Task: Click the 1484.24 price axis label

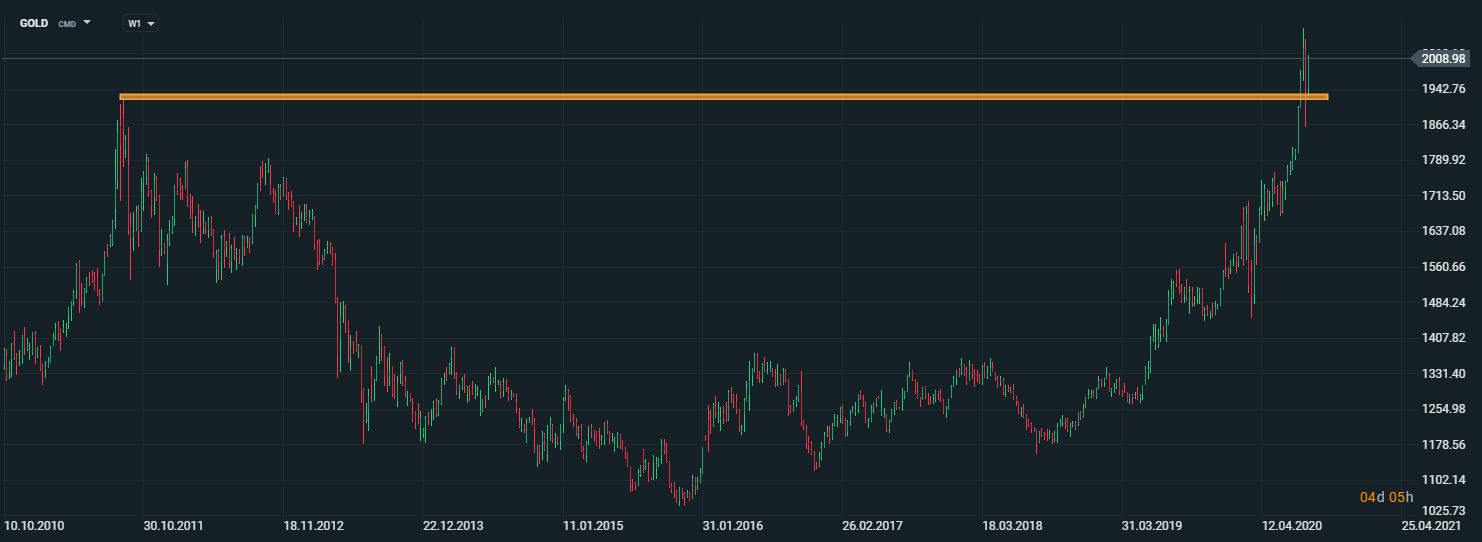Action: coord(1443,302)
